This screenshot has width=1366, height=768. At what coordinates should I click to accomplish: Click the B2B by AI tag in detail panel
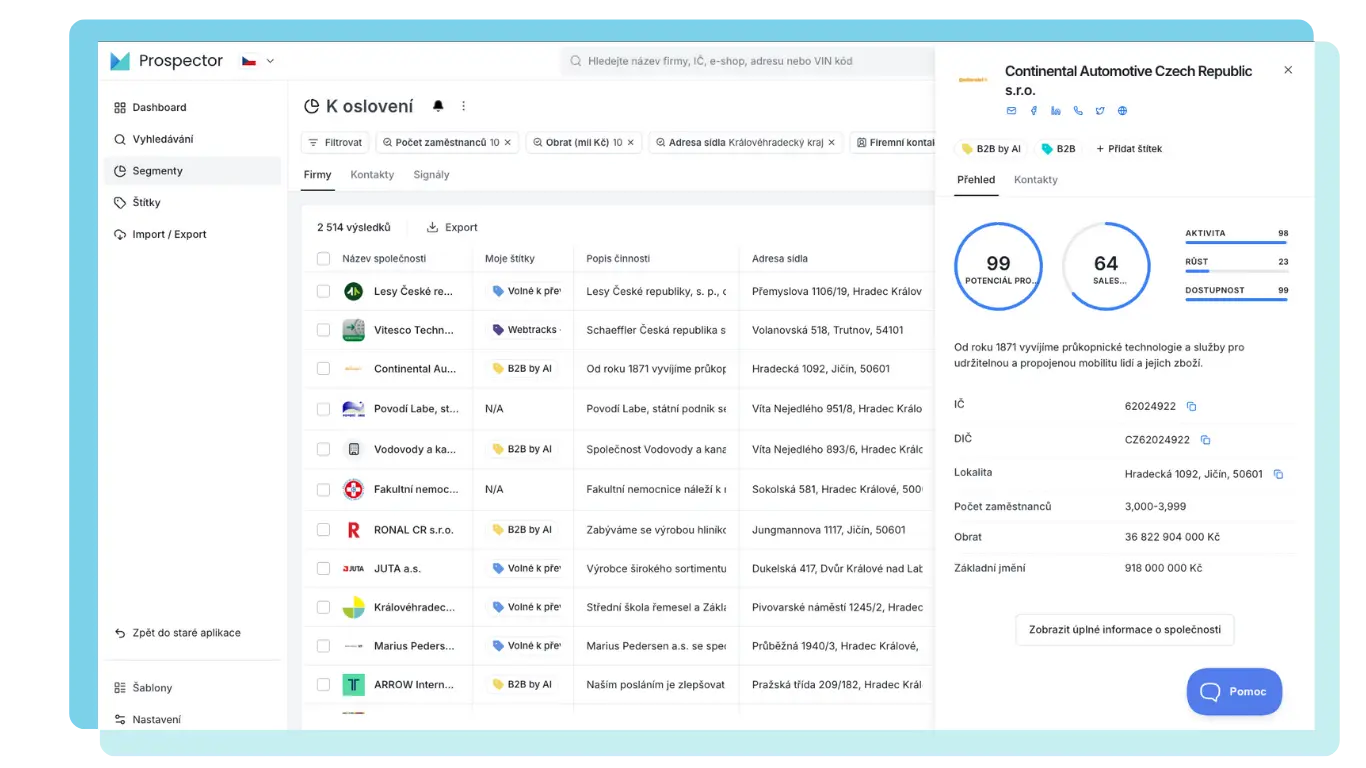991,149
